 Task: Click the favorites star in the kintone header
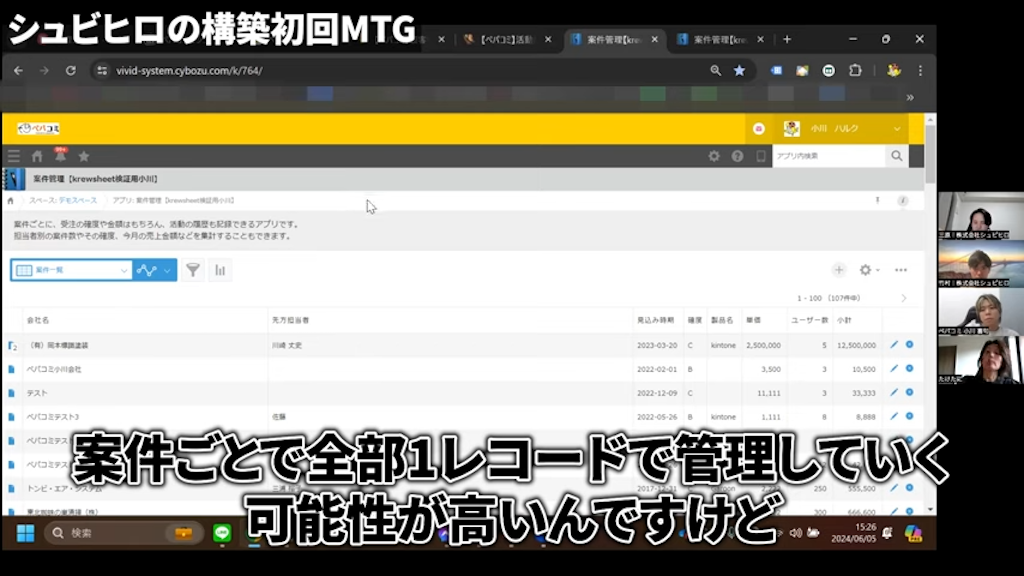pos(84,156)
